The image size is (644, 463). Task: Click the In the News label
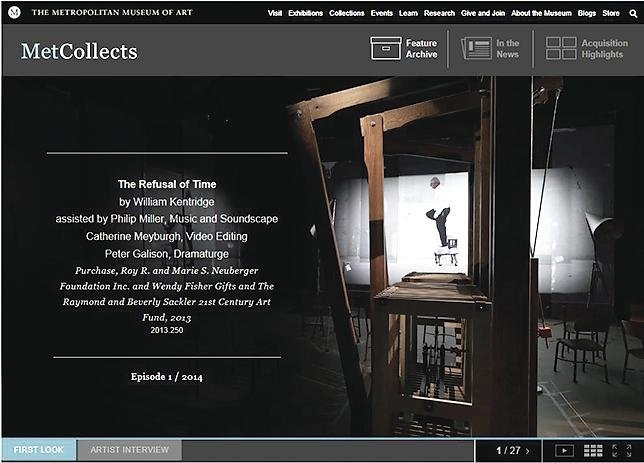point(507,48)
